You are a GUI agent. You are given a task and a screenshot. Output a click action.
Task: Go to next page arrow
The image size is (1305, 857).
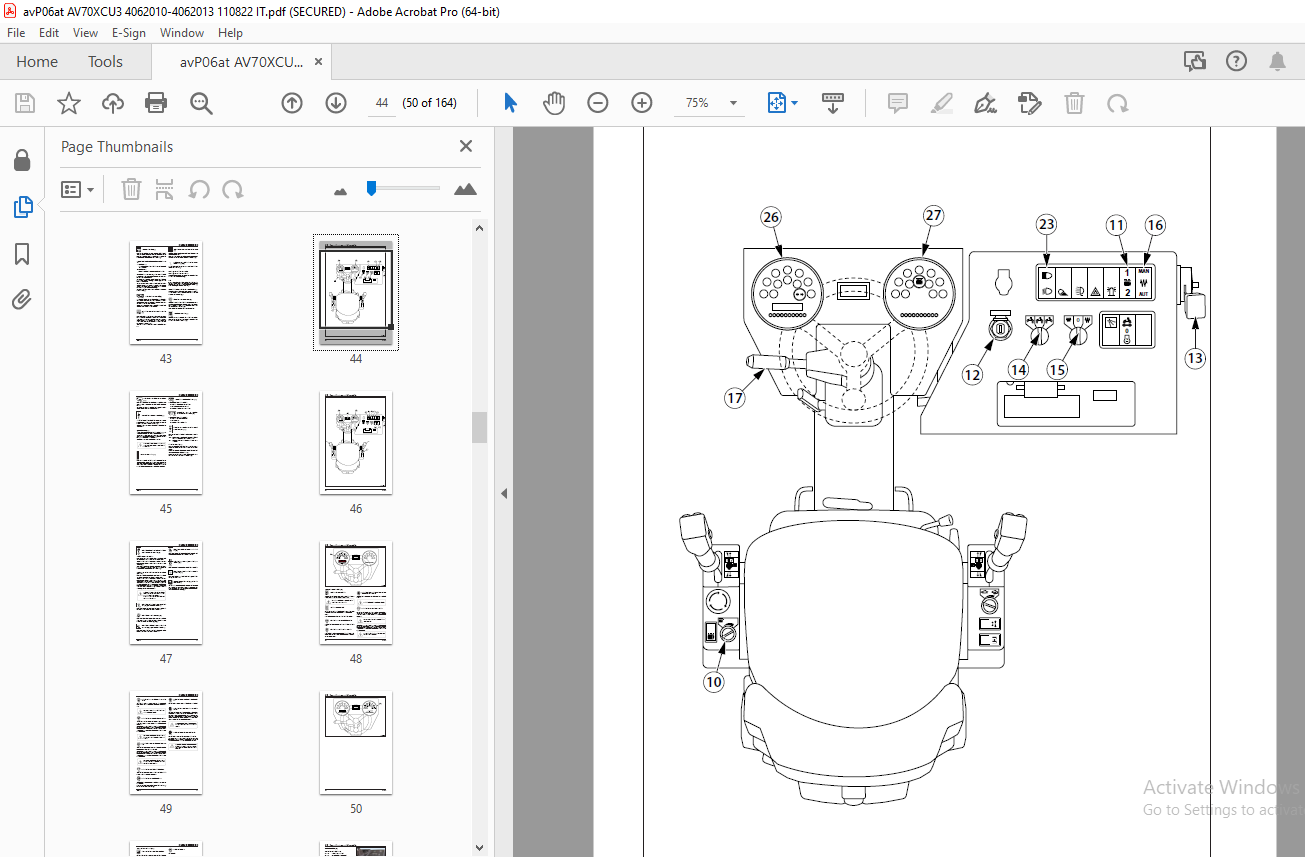336,103
